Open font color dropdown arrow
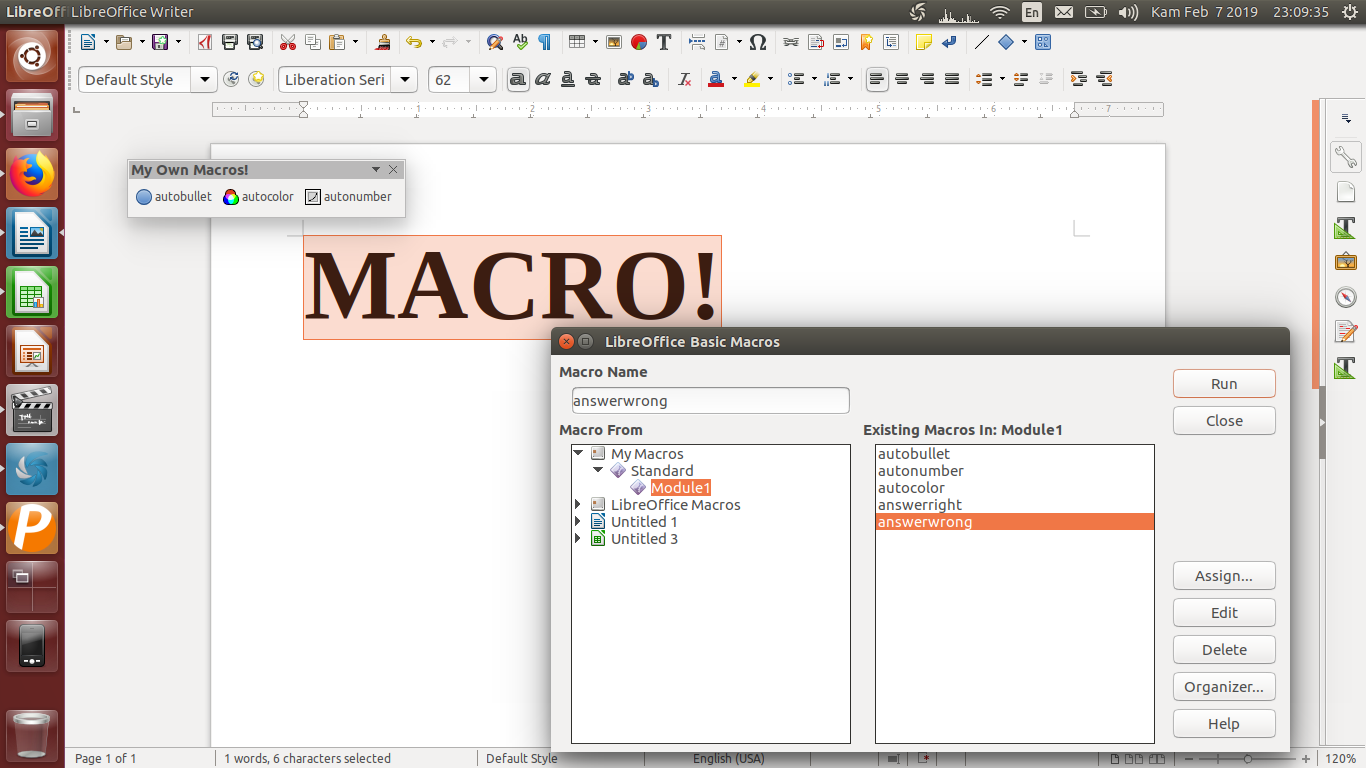1366x768 pixels. (733, 79)
